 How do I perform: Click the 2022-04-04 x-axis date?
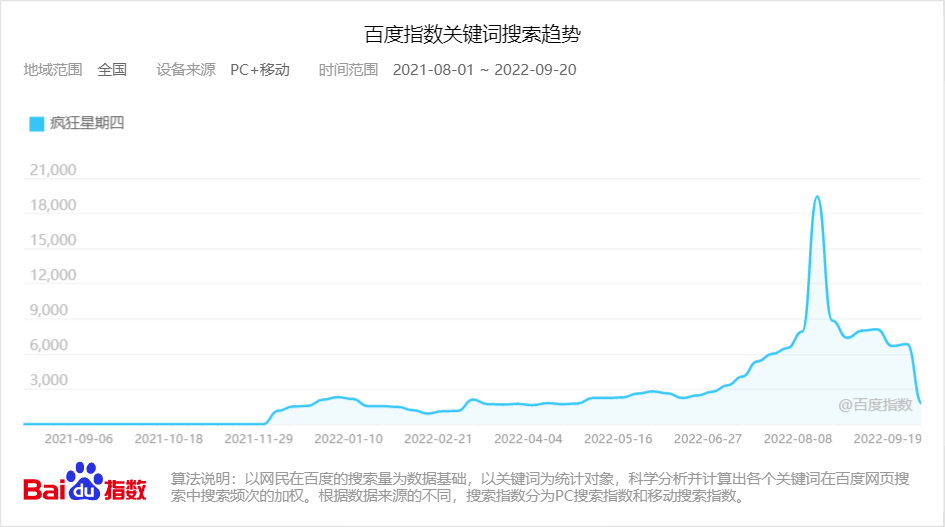(x=528, y=439)
